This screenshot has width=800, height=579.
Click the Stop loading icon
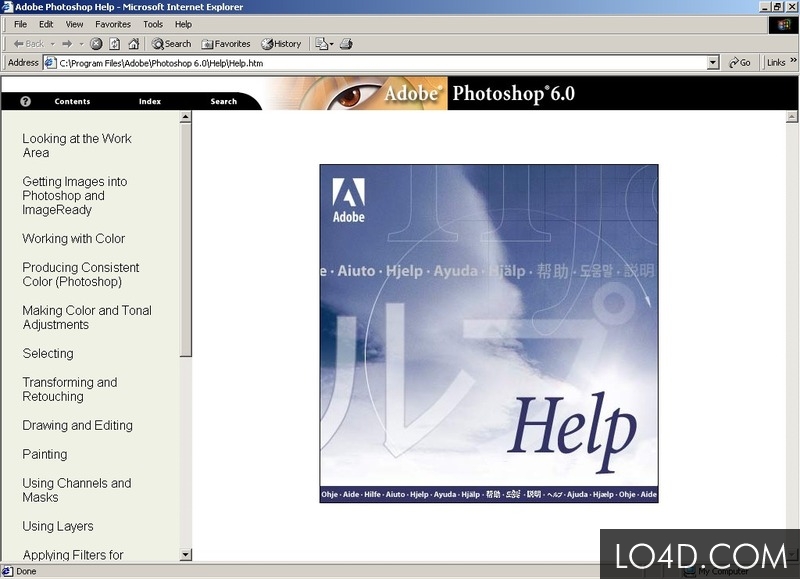[x=96, y=44]
